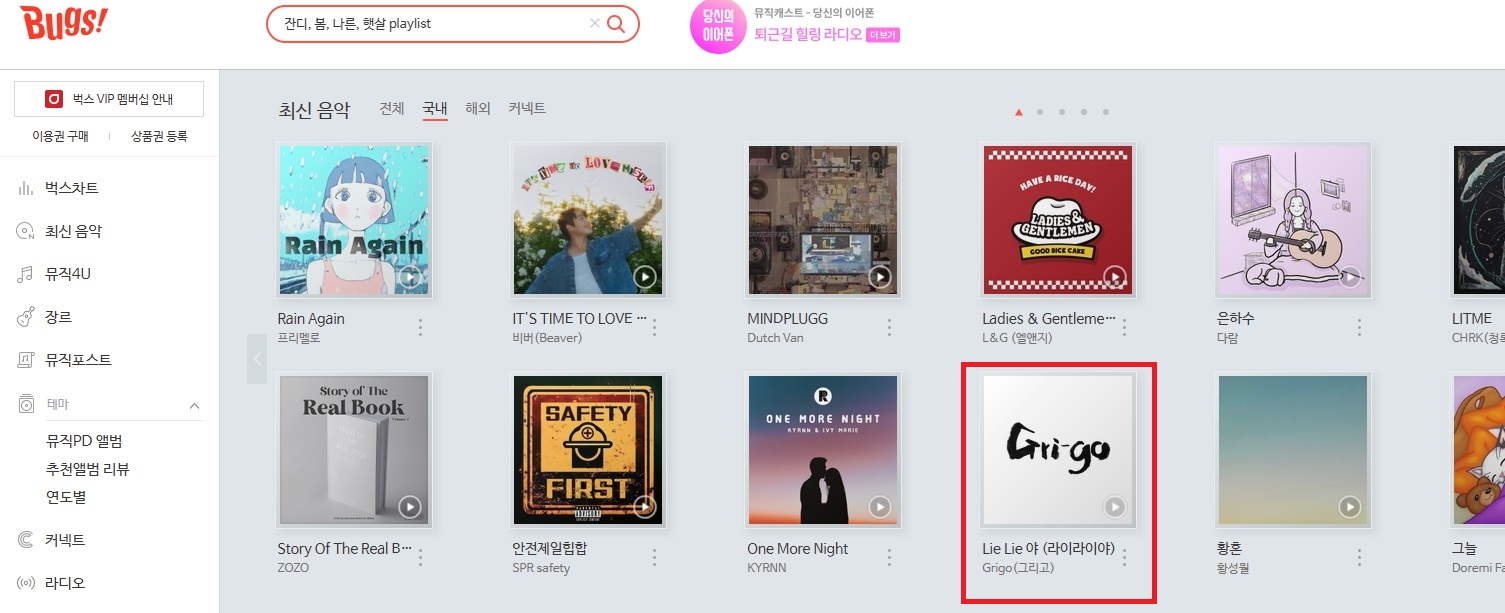Collapse the 테마 sidebar section
Viewport: 1505px width, 613px height.
(194, 405)
